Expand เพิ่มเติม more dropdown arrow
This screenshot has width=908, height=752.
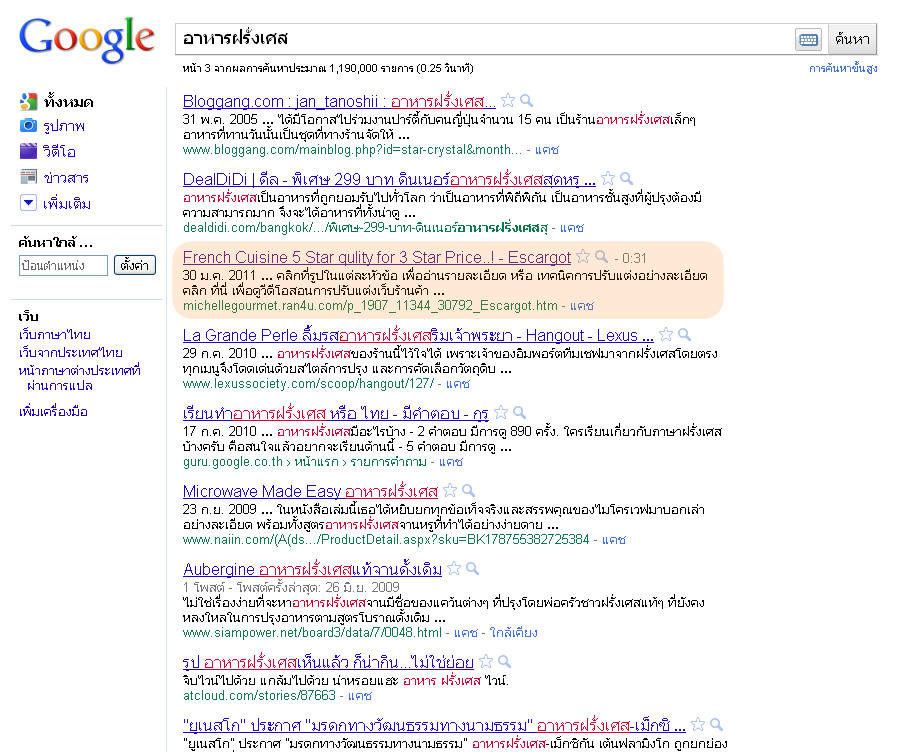[x=28, y=203]
